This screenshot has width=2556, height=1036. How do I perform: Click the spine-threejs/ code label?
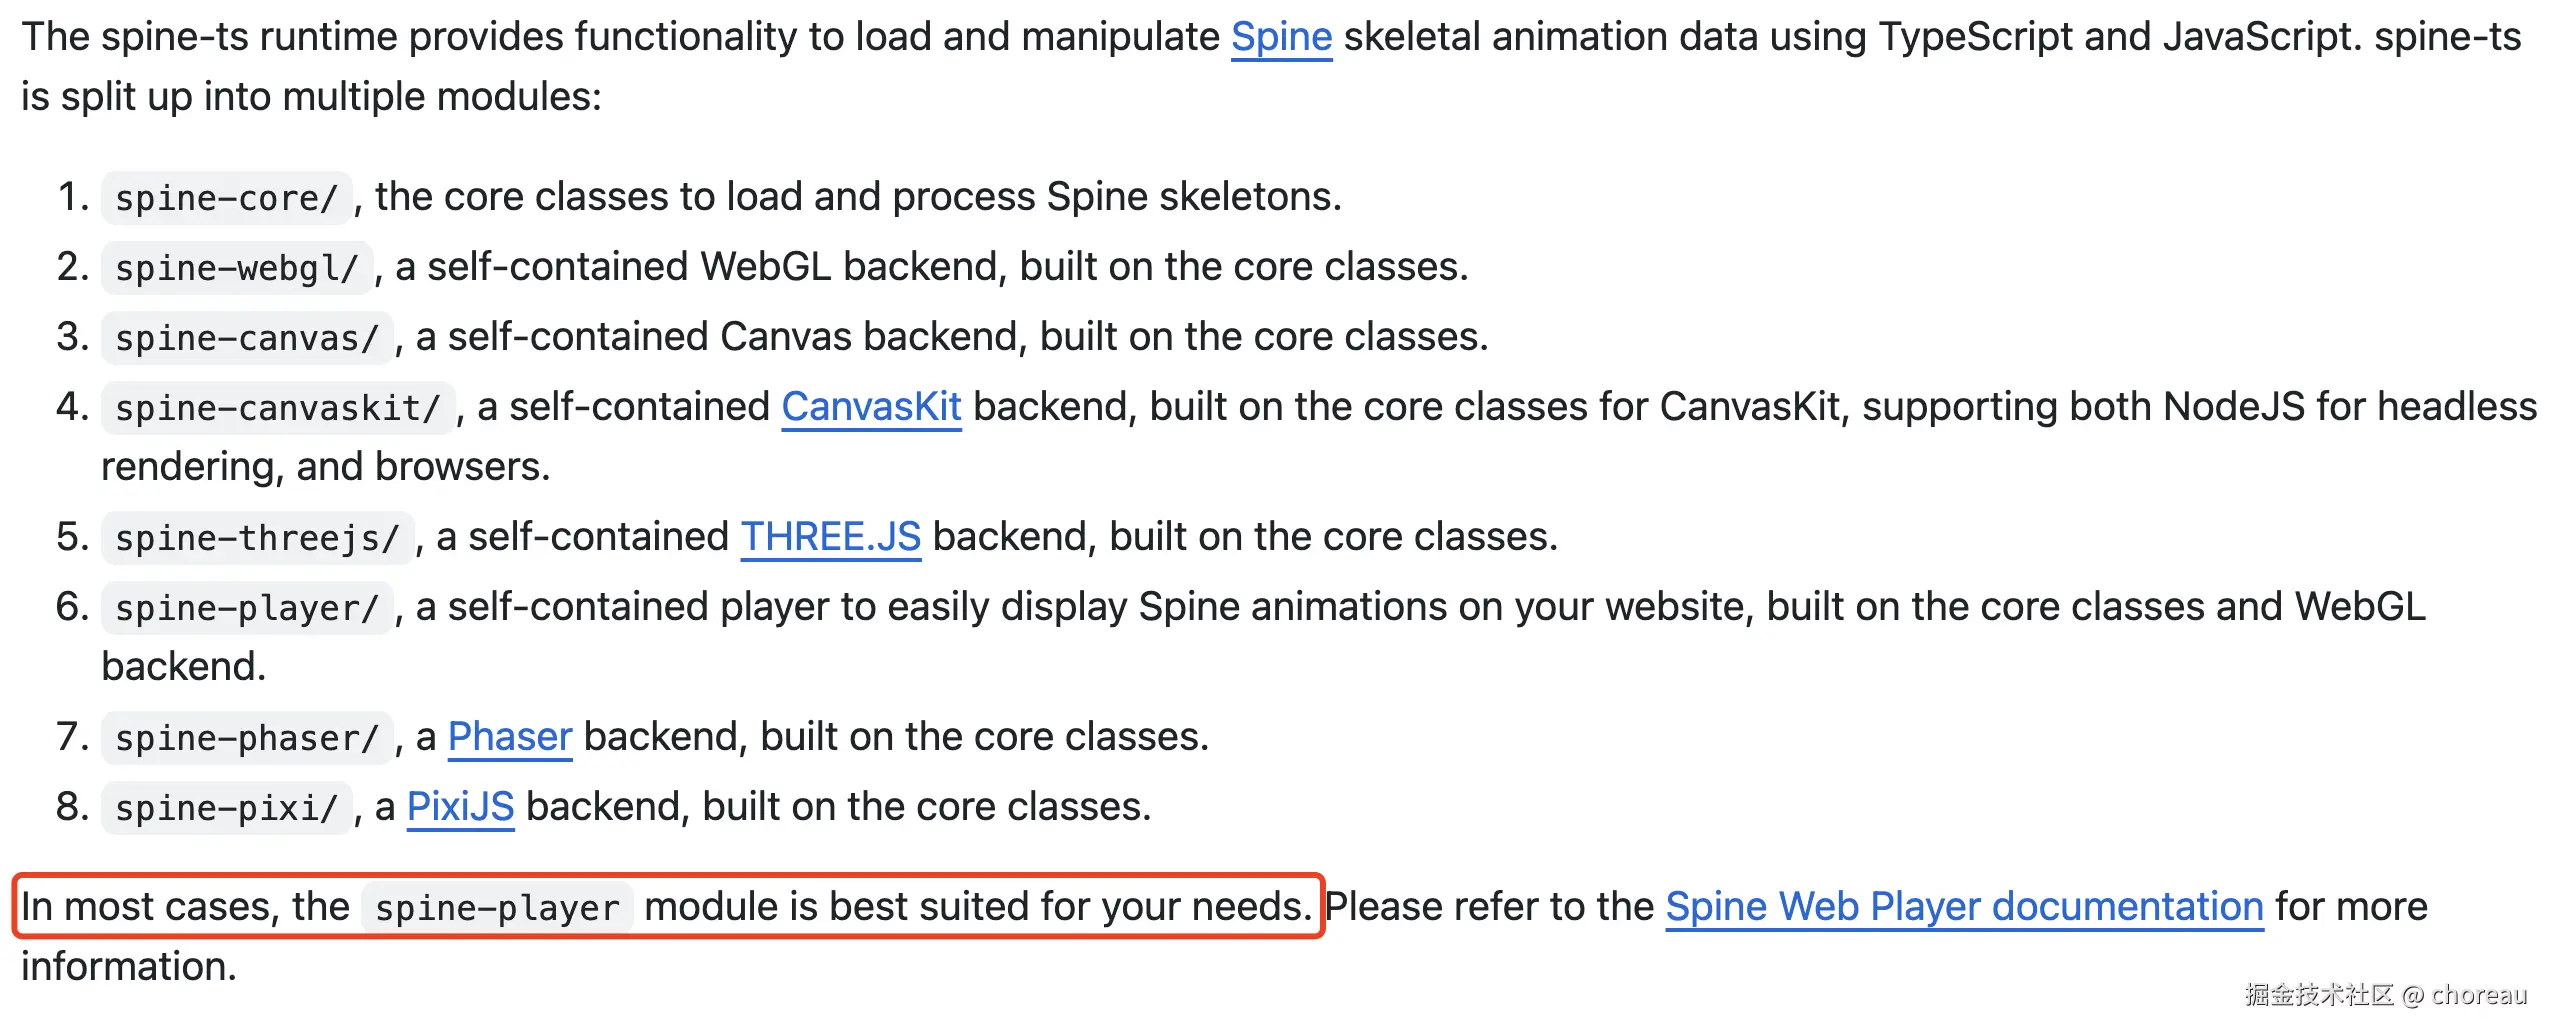(257, 538)
